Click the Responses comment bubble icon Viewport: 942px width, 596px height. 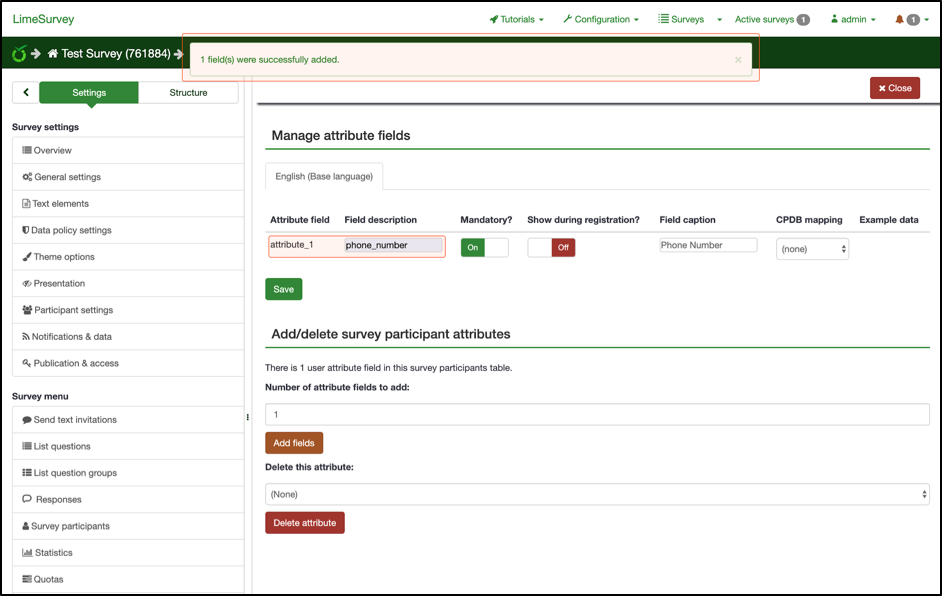click(x=27, y=499)
